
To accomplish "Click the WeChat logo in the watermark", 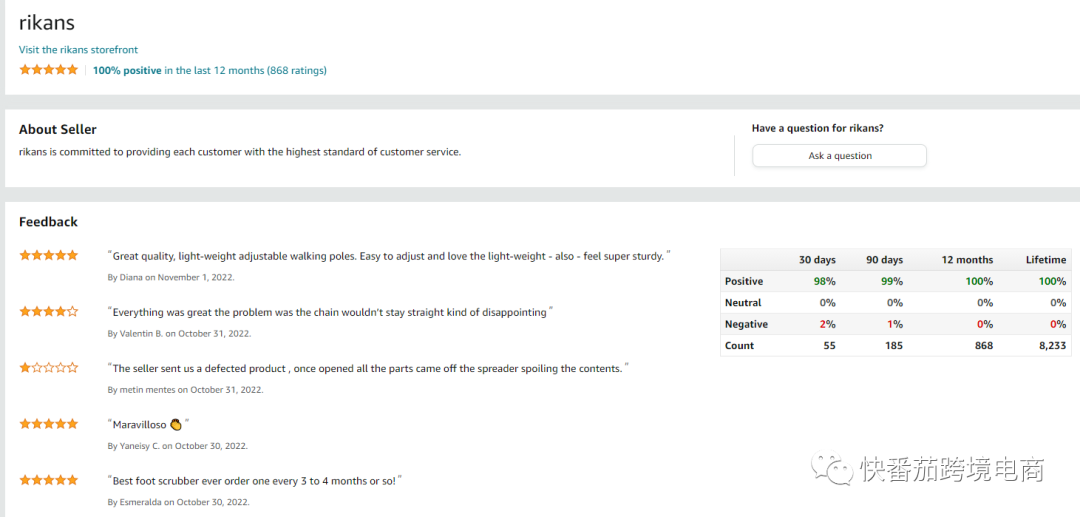I will pyautogui.click(x=831, y=467).
